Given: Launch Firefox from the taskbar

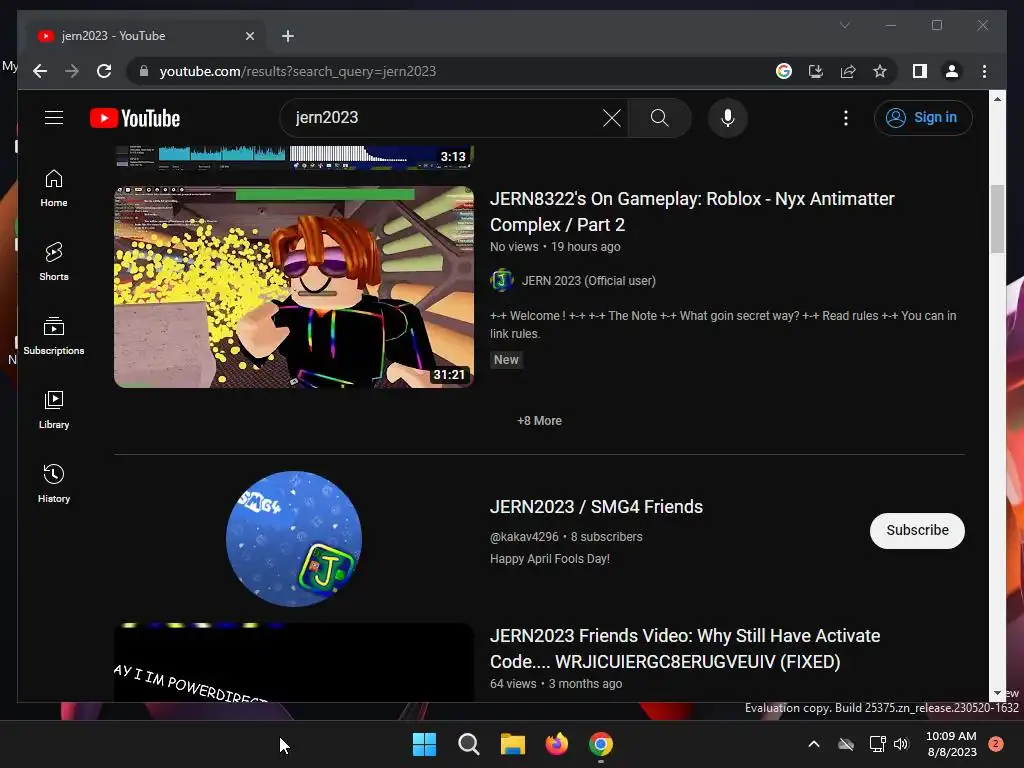Looking at the screenshot, I should 556,744.
